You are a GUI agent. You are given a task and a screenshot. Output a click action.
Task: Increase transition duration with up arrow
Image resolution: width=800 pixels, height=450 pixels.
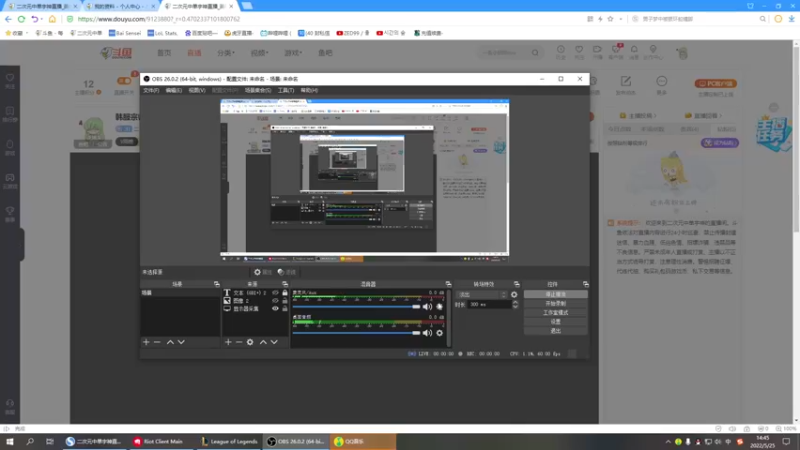(515, 302)
